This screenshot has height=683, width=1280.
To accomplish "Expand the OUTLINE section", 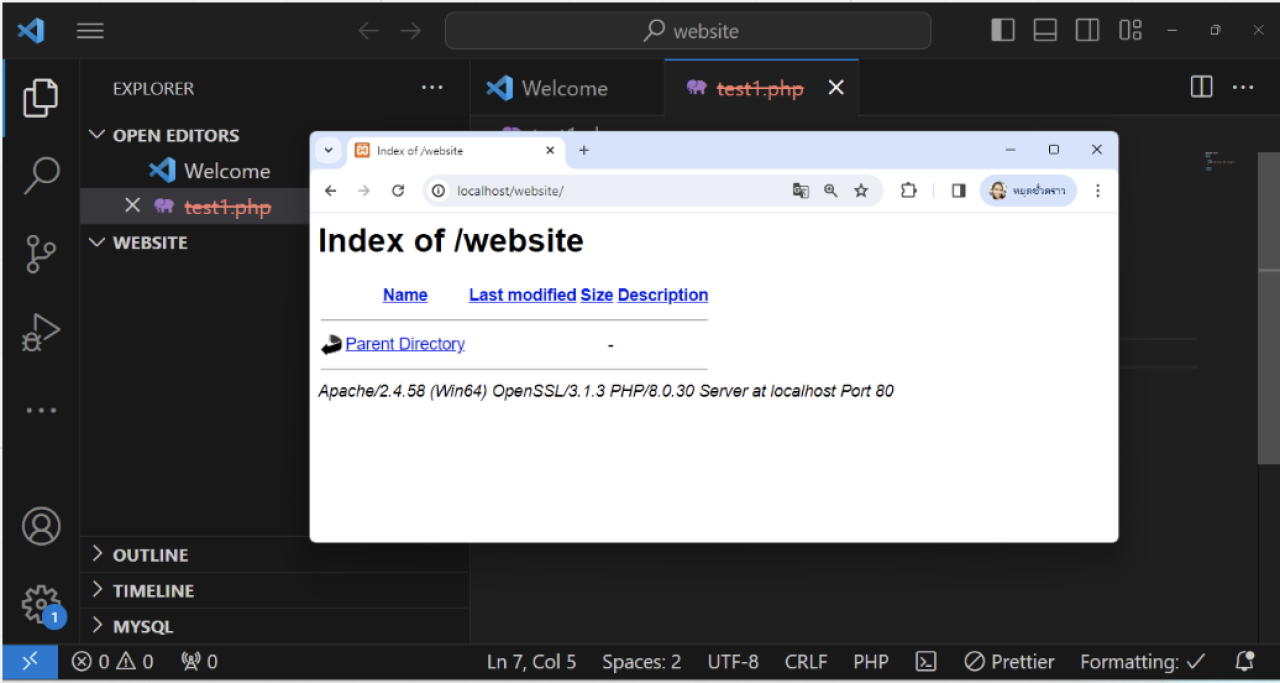I will tap(150, 555).
